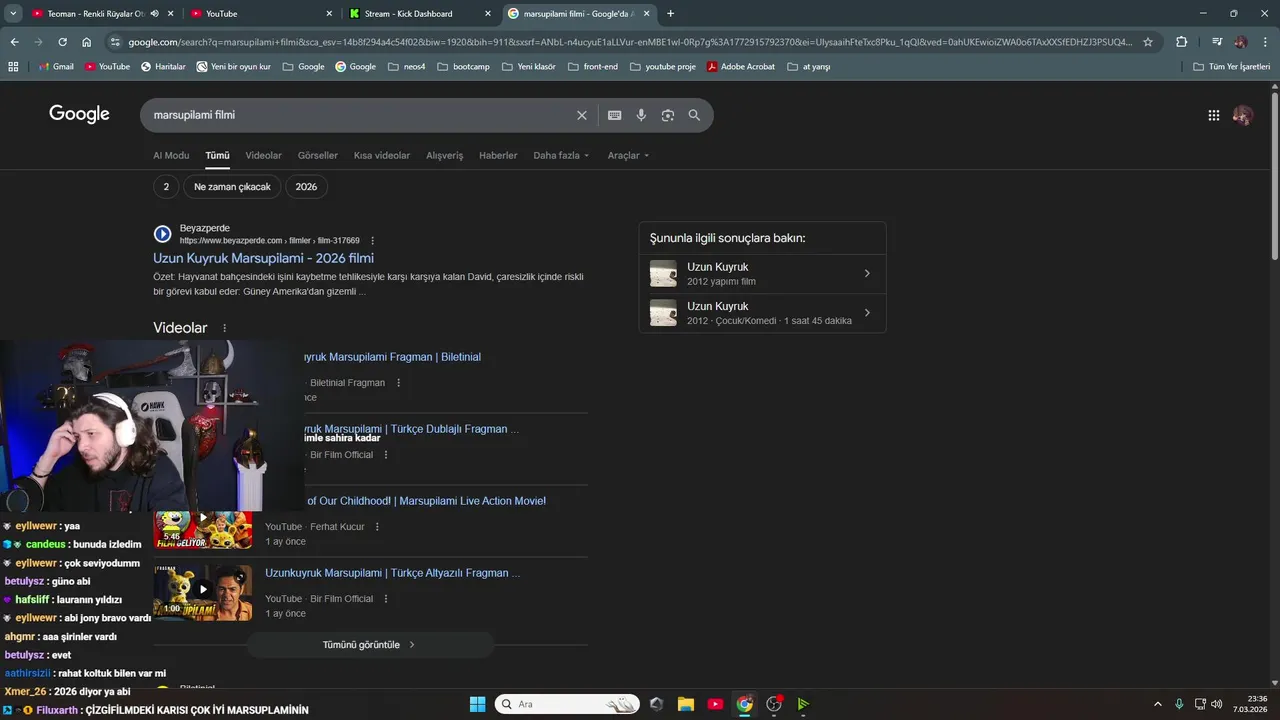Select the Haberler search tab
This screenshot has height=720, width=1280.
point(498,156)
